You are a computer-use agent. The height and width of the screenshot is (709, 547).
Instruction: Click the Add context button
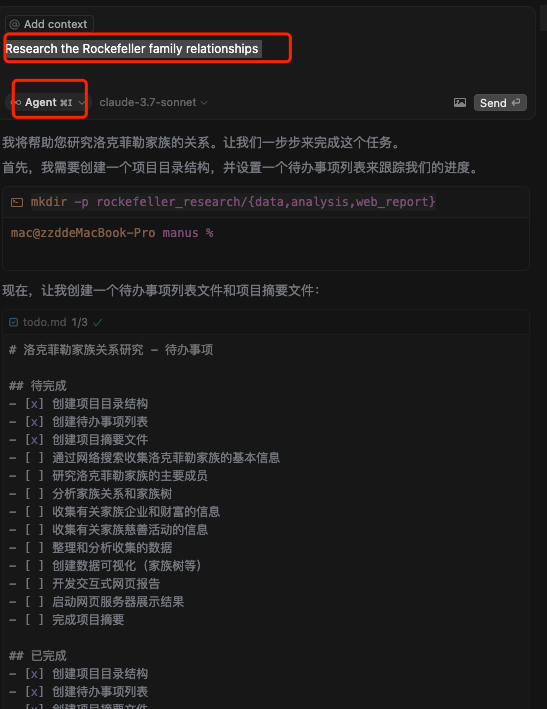tap(49, 24)
